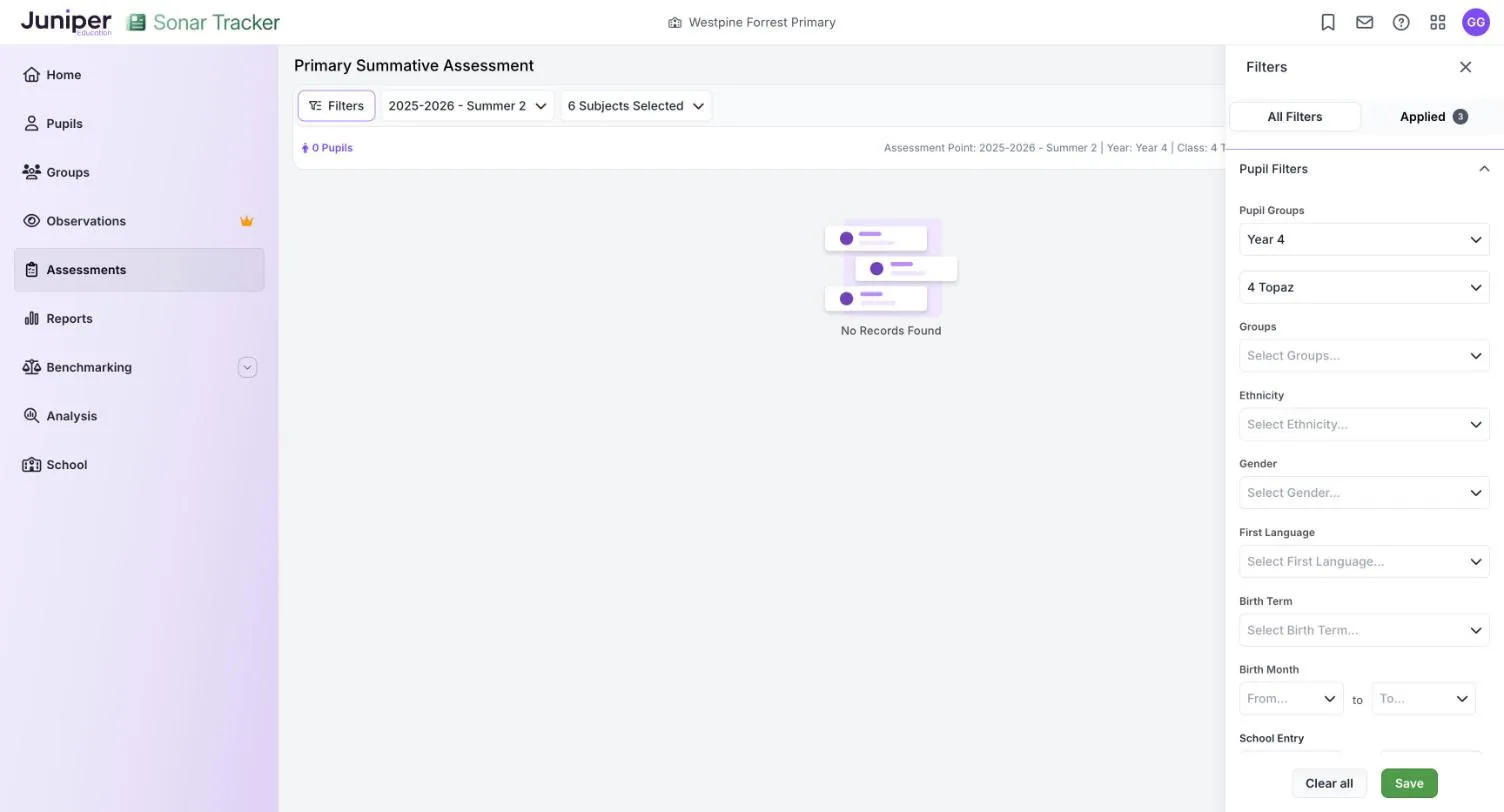Open the Year 4 pupil group dropdown
The image size is (1504, 812).
pyautogui.click(x=1364, y=240)
